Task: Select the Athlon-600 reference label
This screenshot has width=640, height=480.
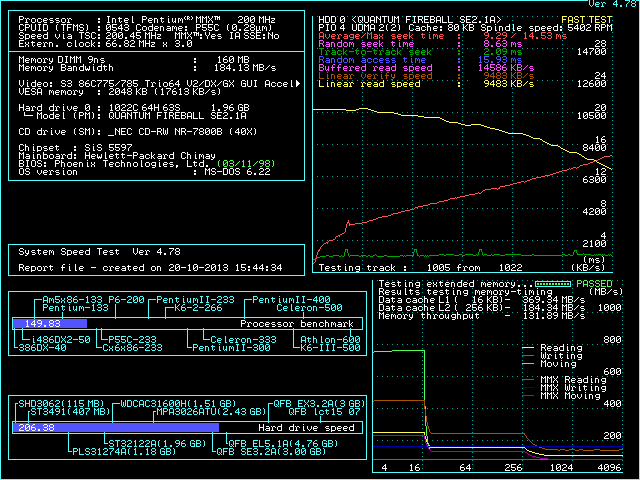Action: click(x=331, y=340)
